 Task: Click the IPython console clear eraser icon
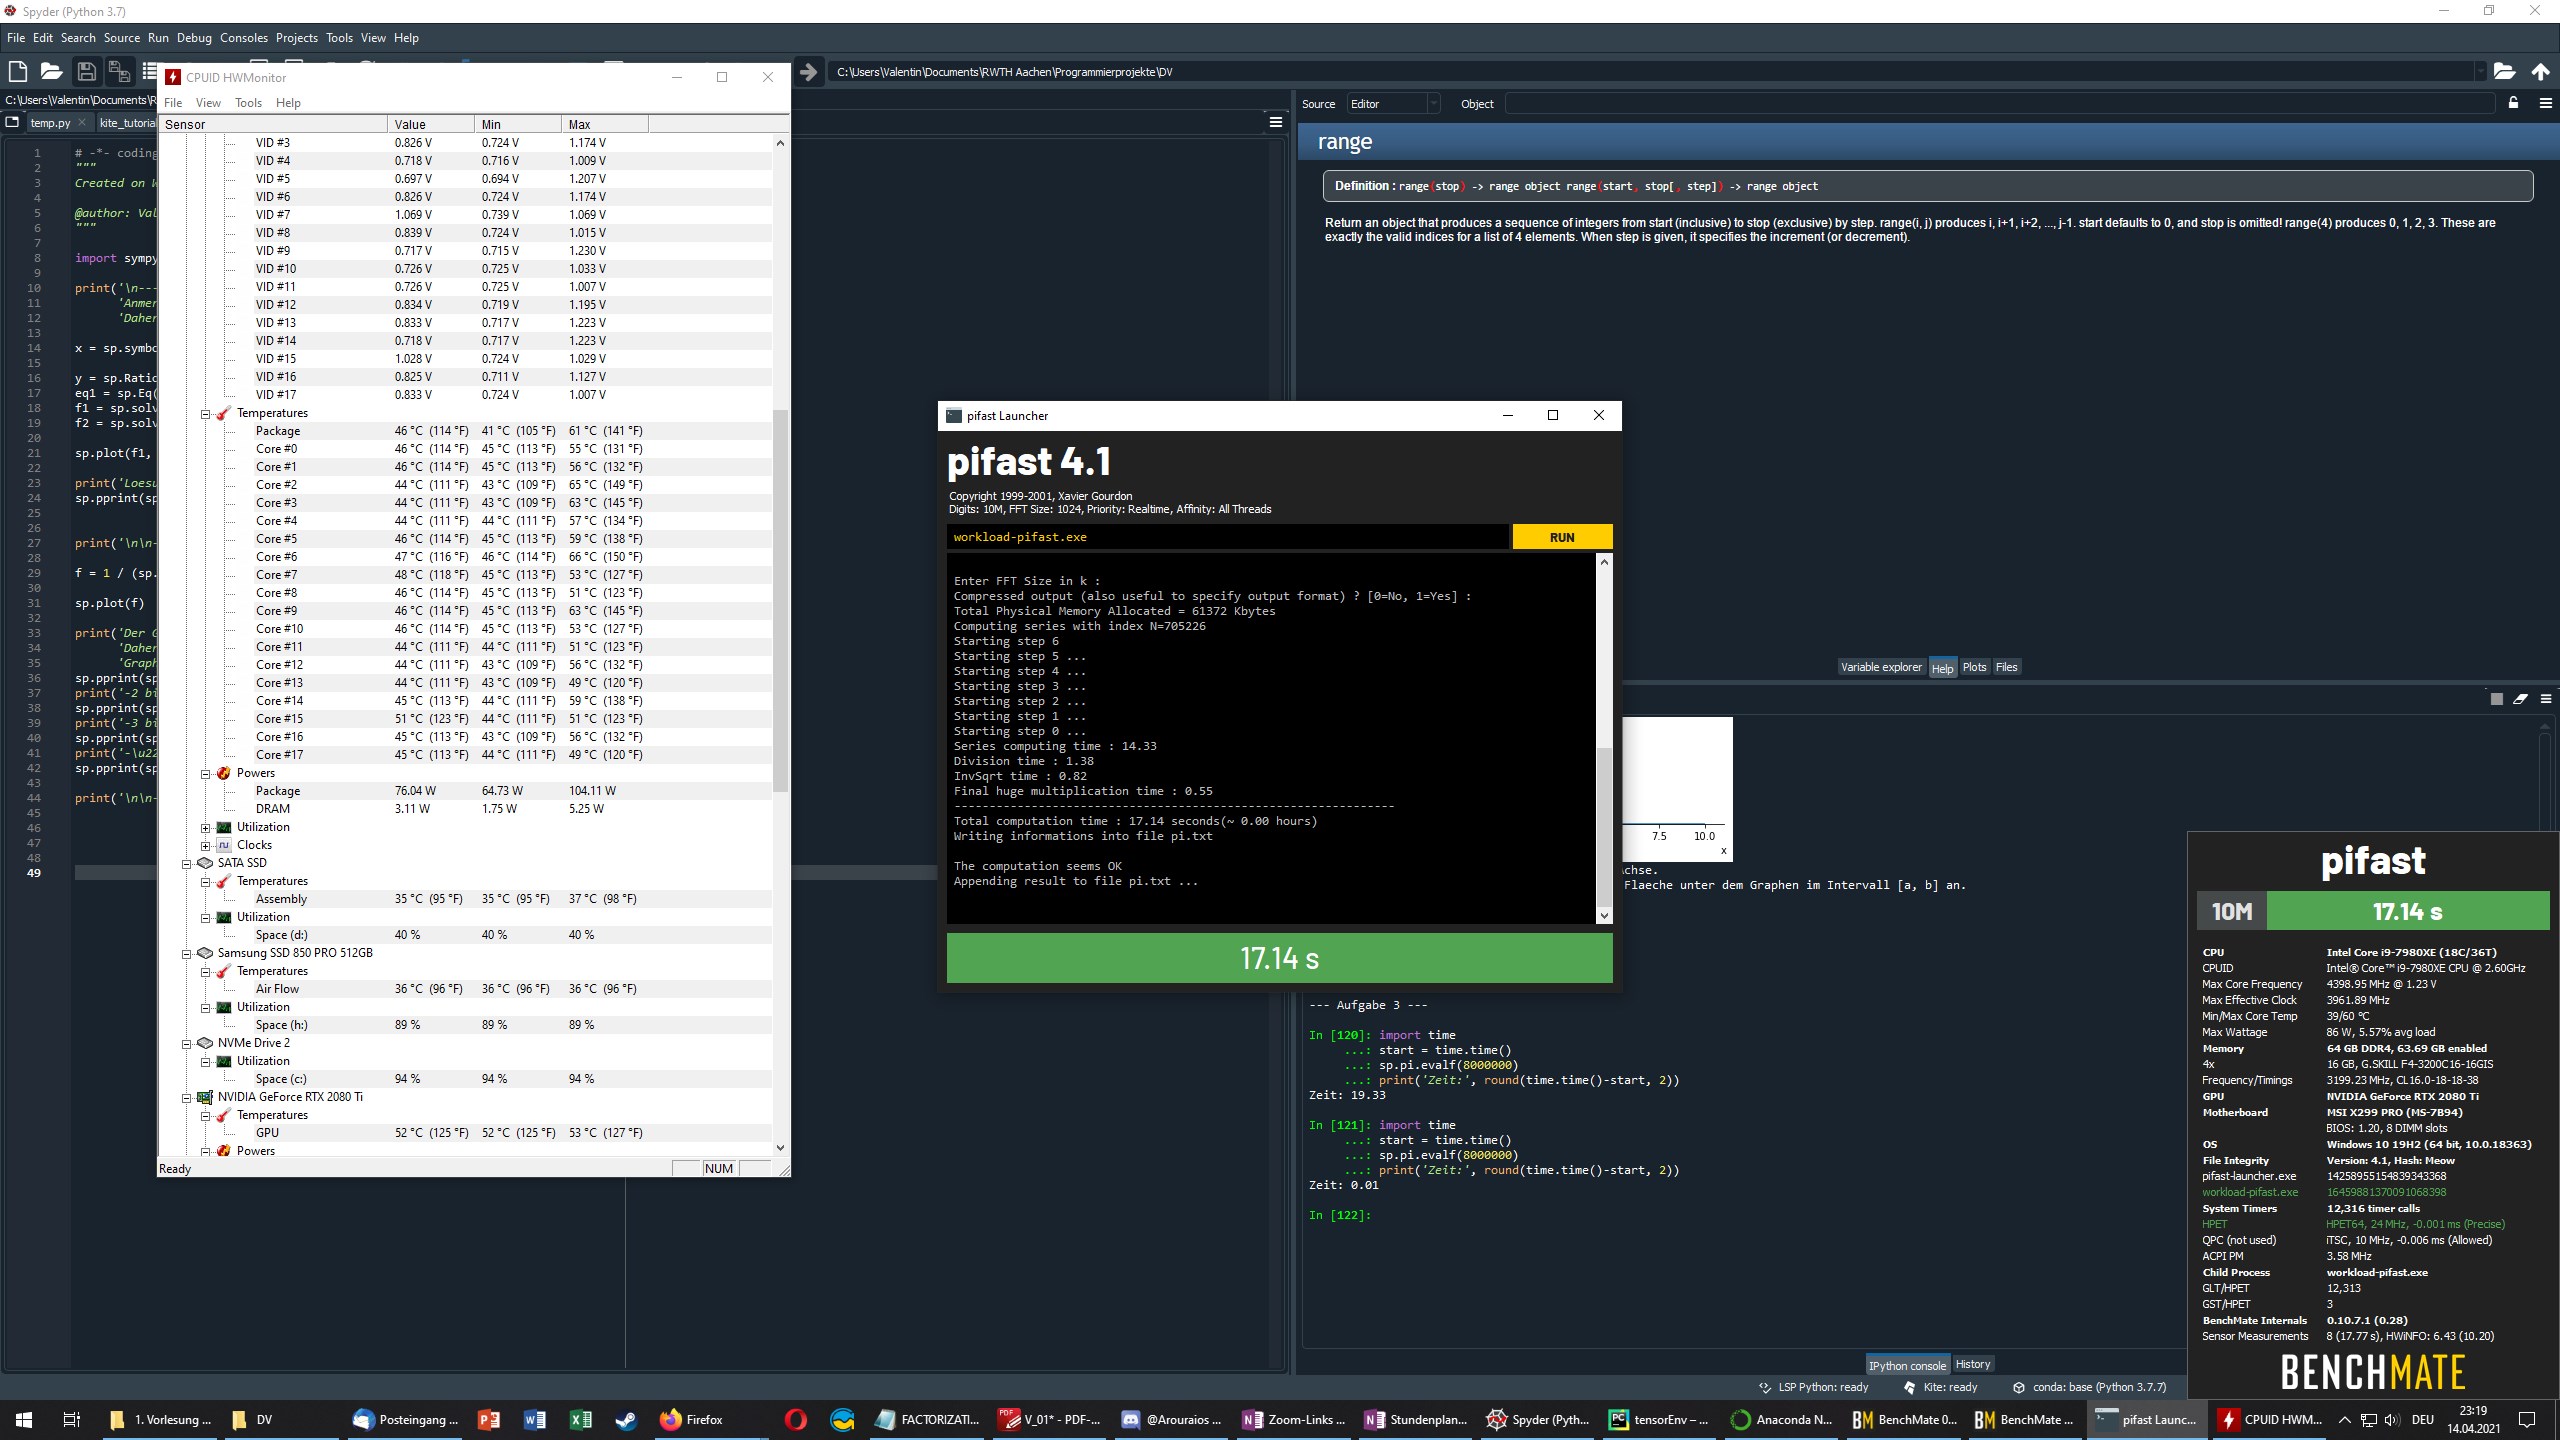(x=2520, y=699)
